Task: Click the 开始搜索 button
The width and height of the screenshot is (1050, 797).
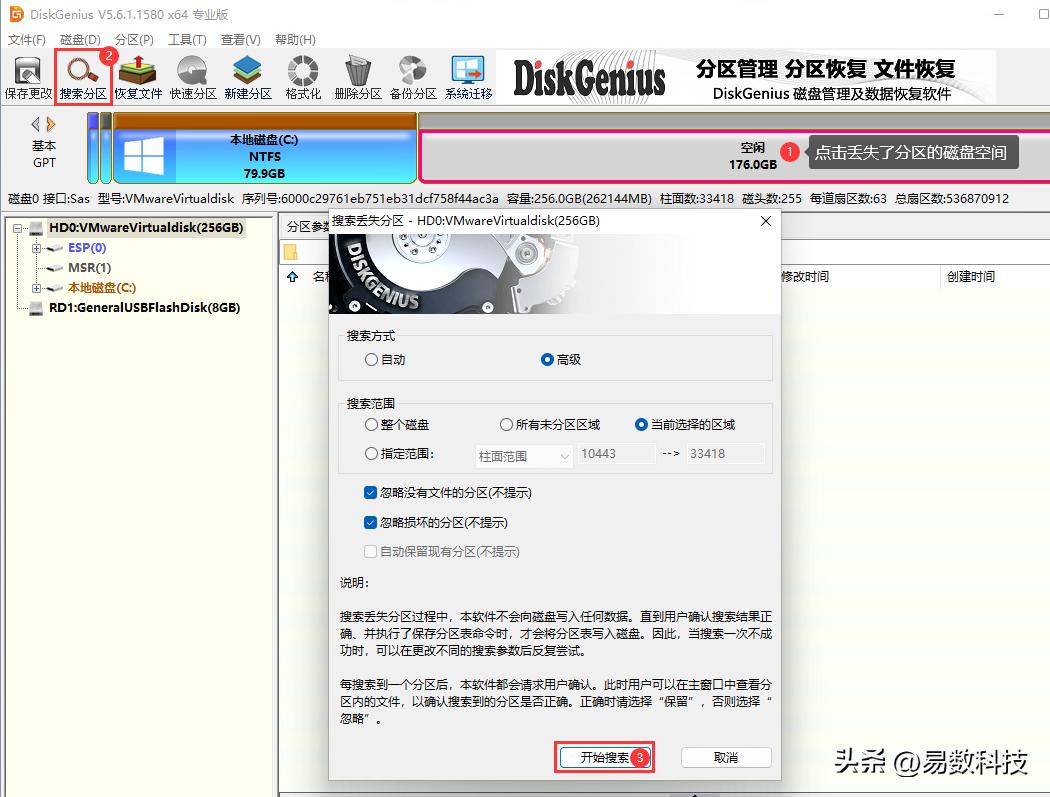Action: pyautogui.click(x=604, y=758)
